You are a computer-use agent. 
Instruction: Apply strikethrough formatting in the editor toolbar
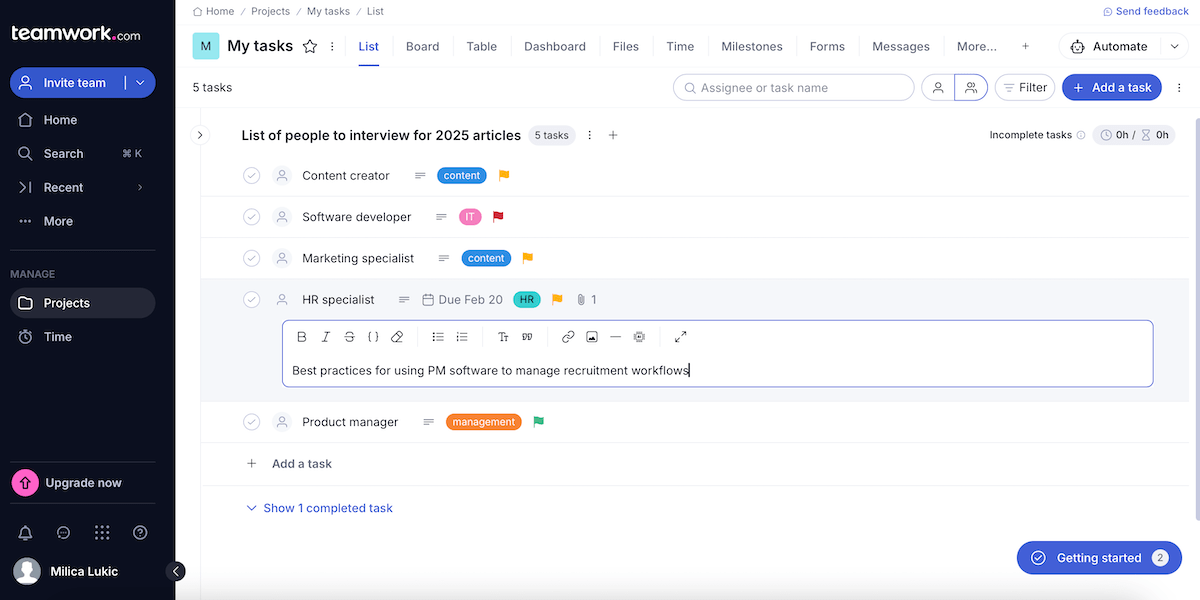pyautogui.click(x=349, y=336)
